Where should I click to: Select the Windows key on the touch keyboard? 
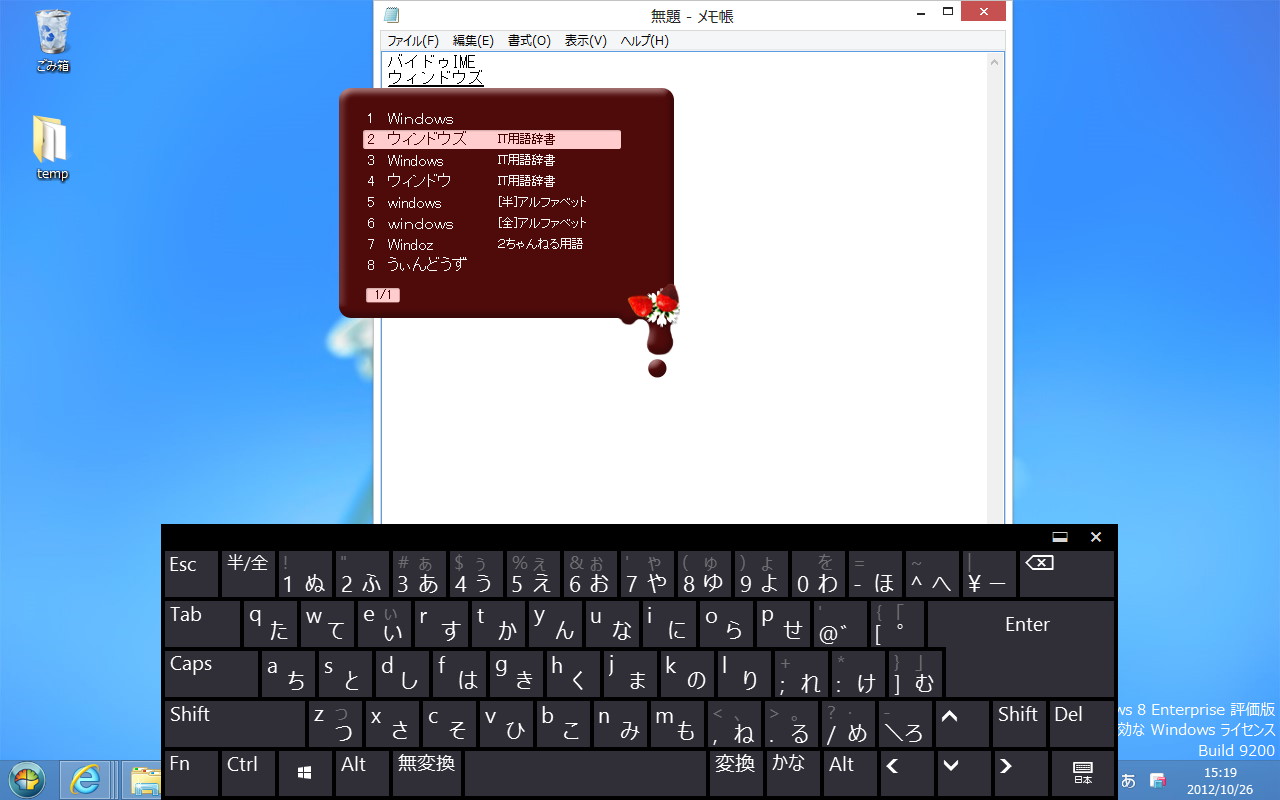[304, 772]
